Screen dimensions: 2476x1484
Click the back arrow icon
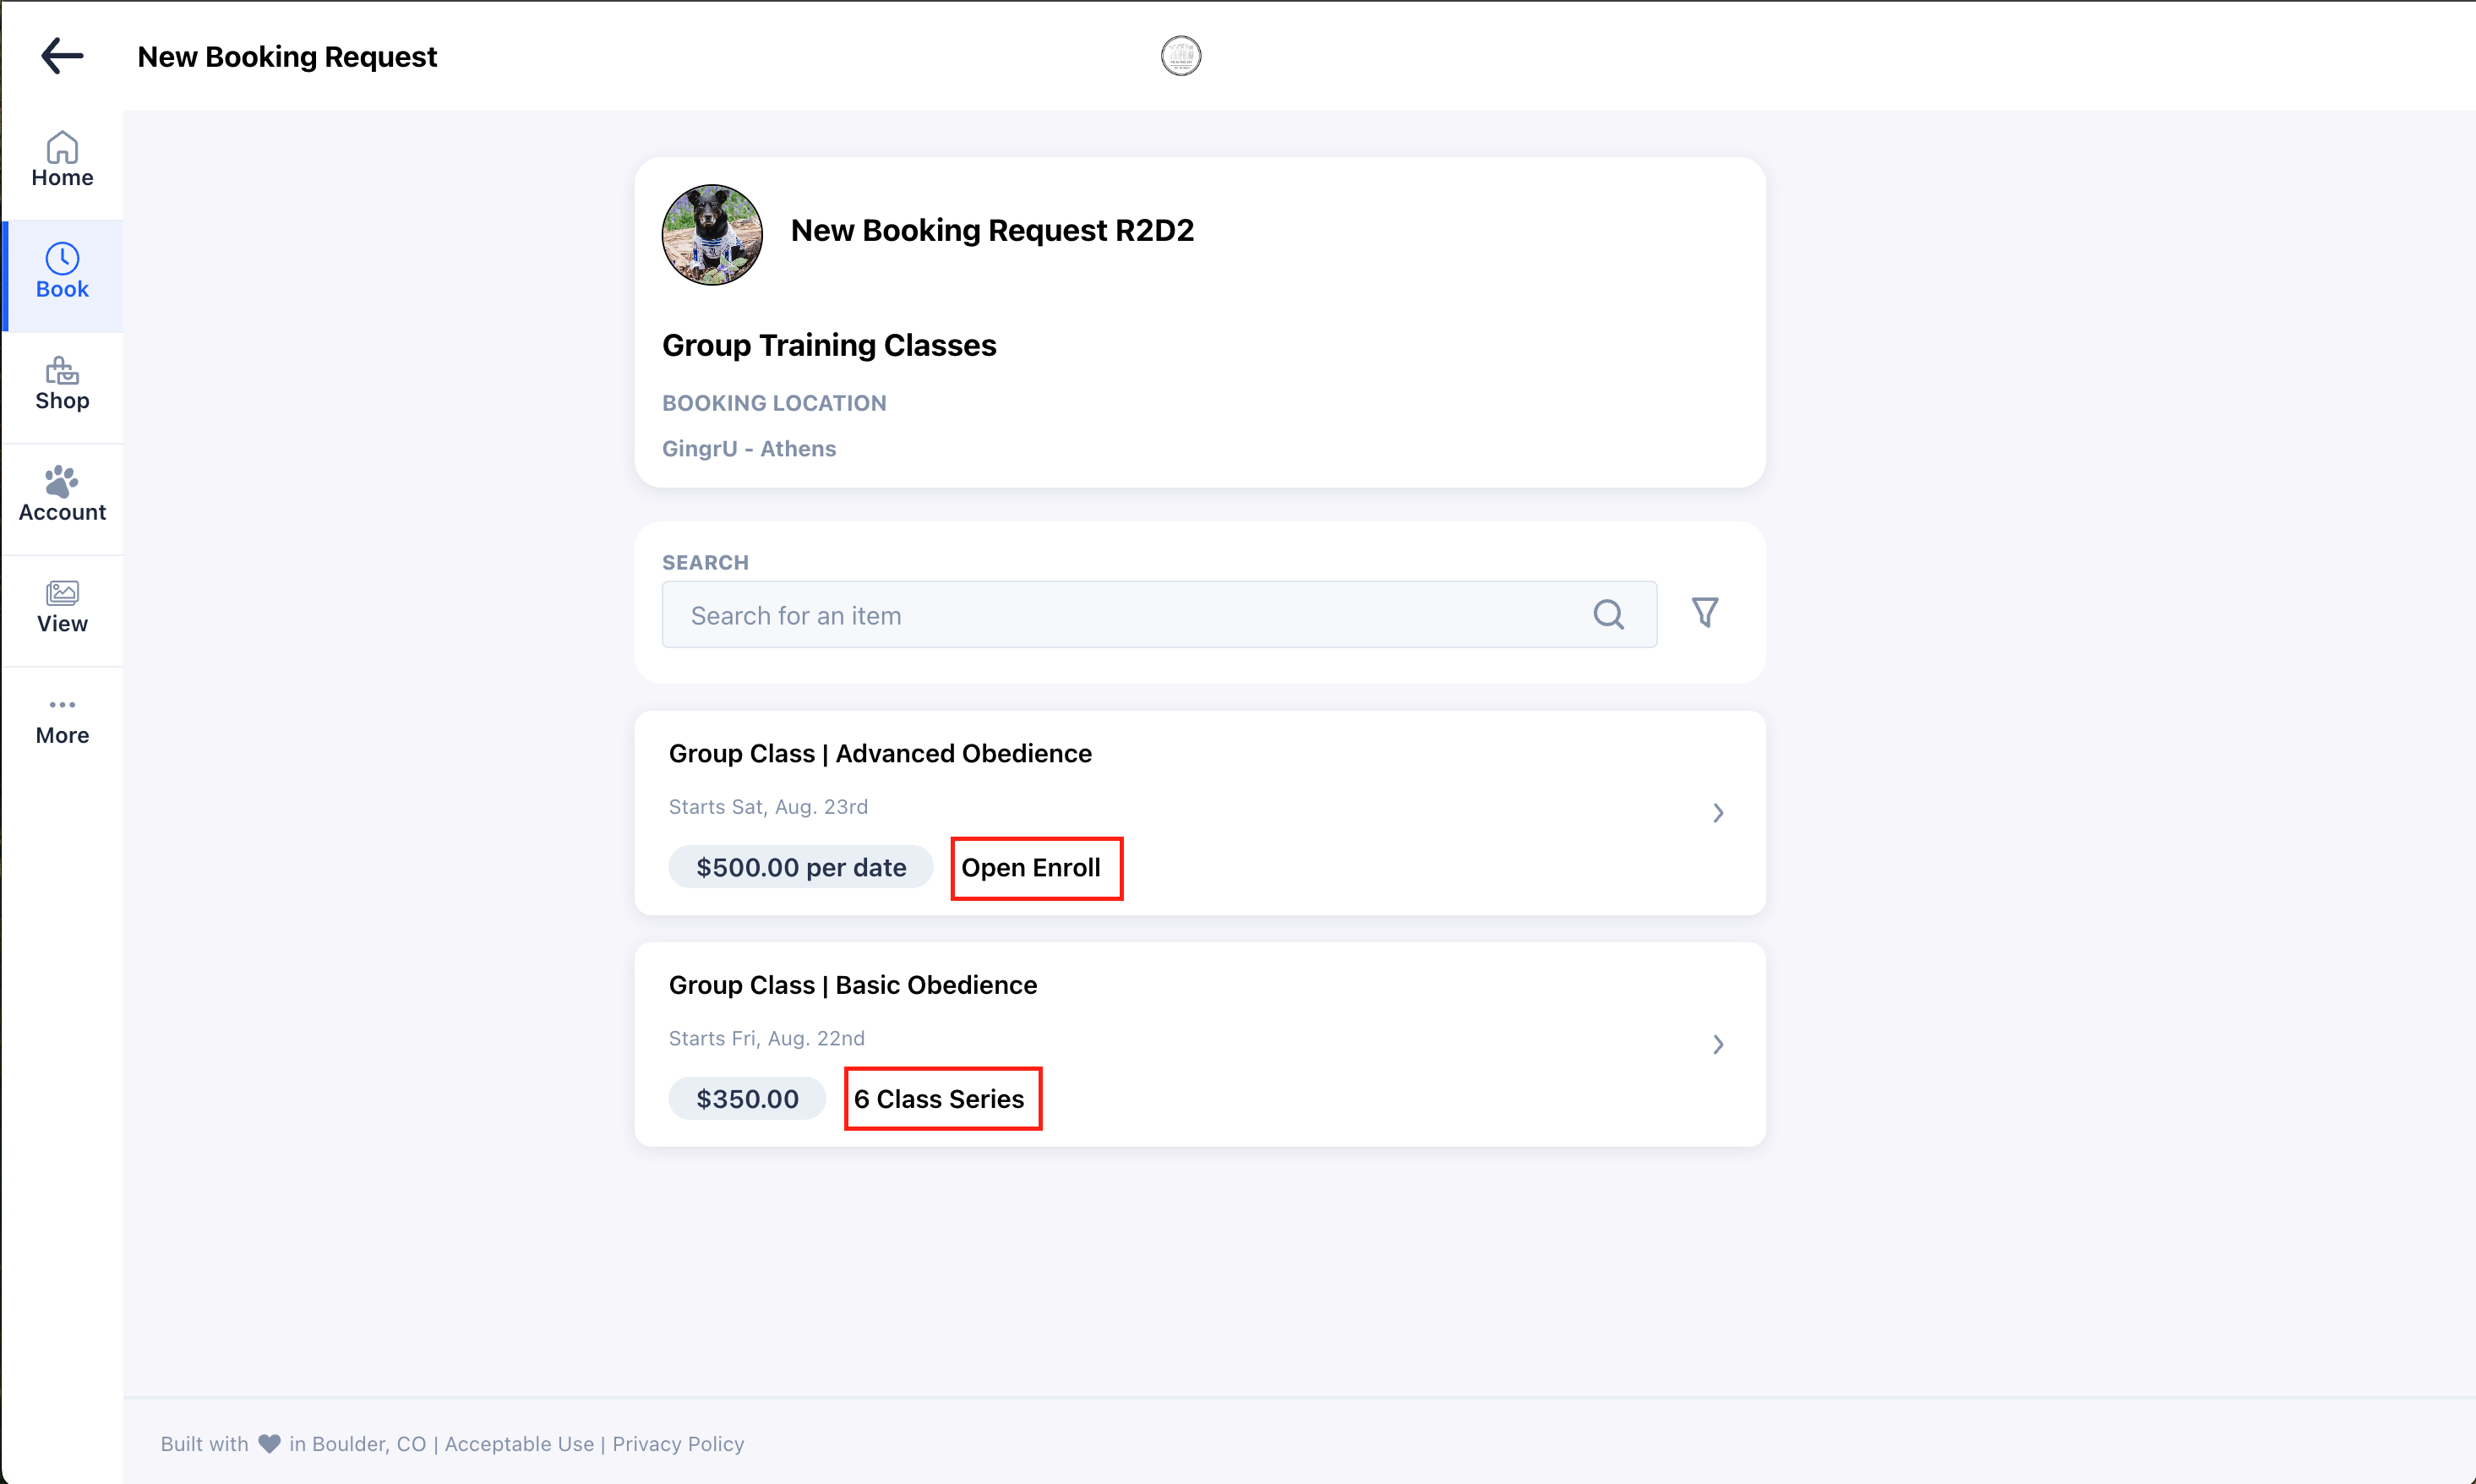tap(62, 56)
